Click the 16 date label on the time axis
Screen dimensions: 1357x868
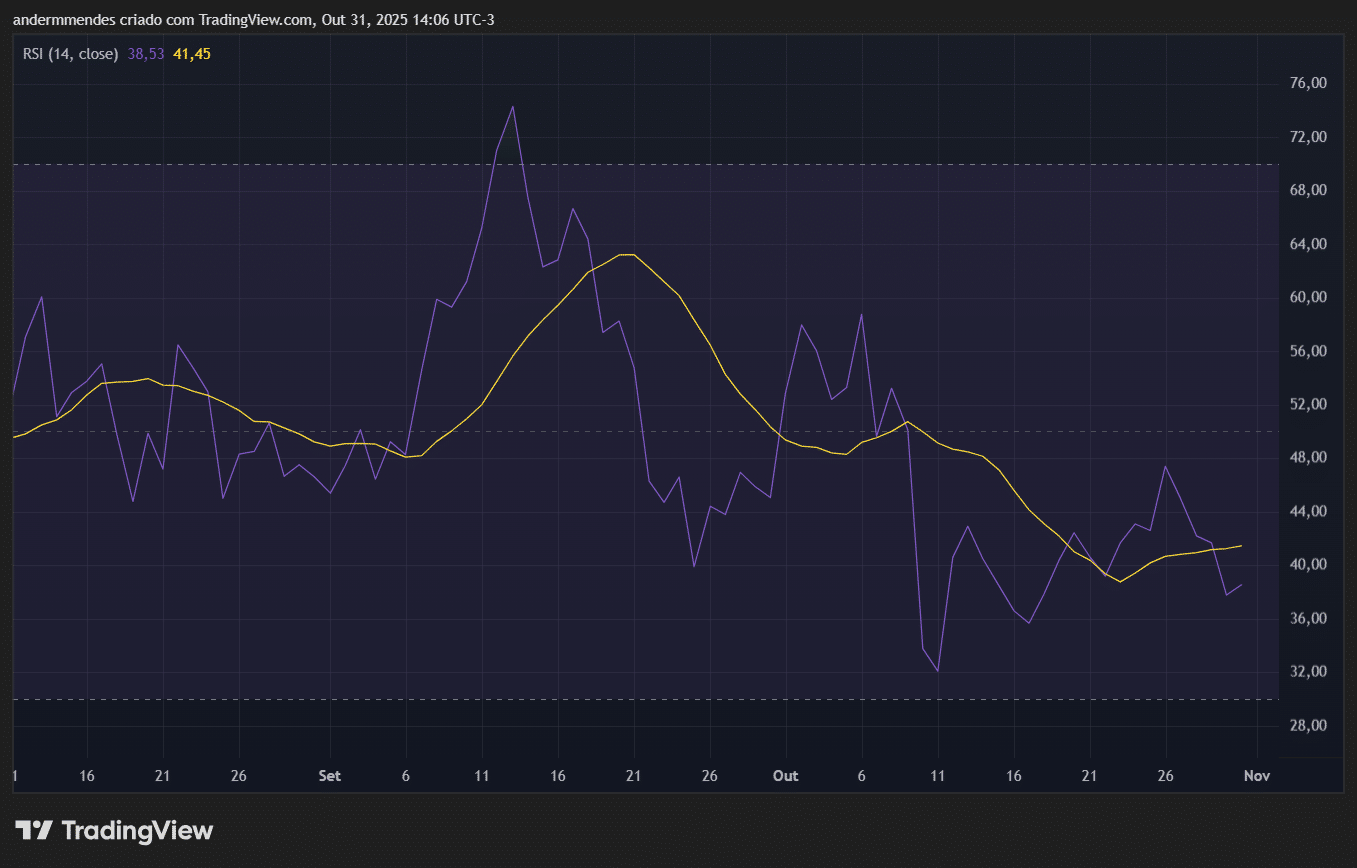86,775
